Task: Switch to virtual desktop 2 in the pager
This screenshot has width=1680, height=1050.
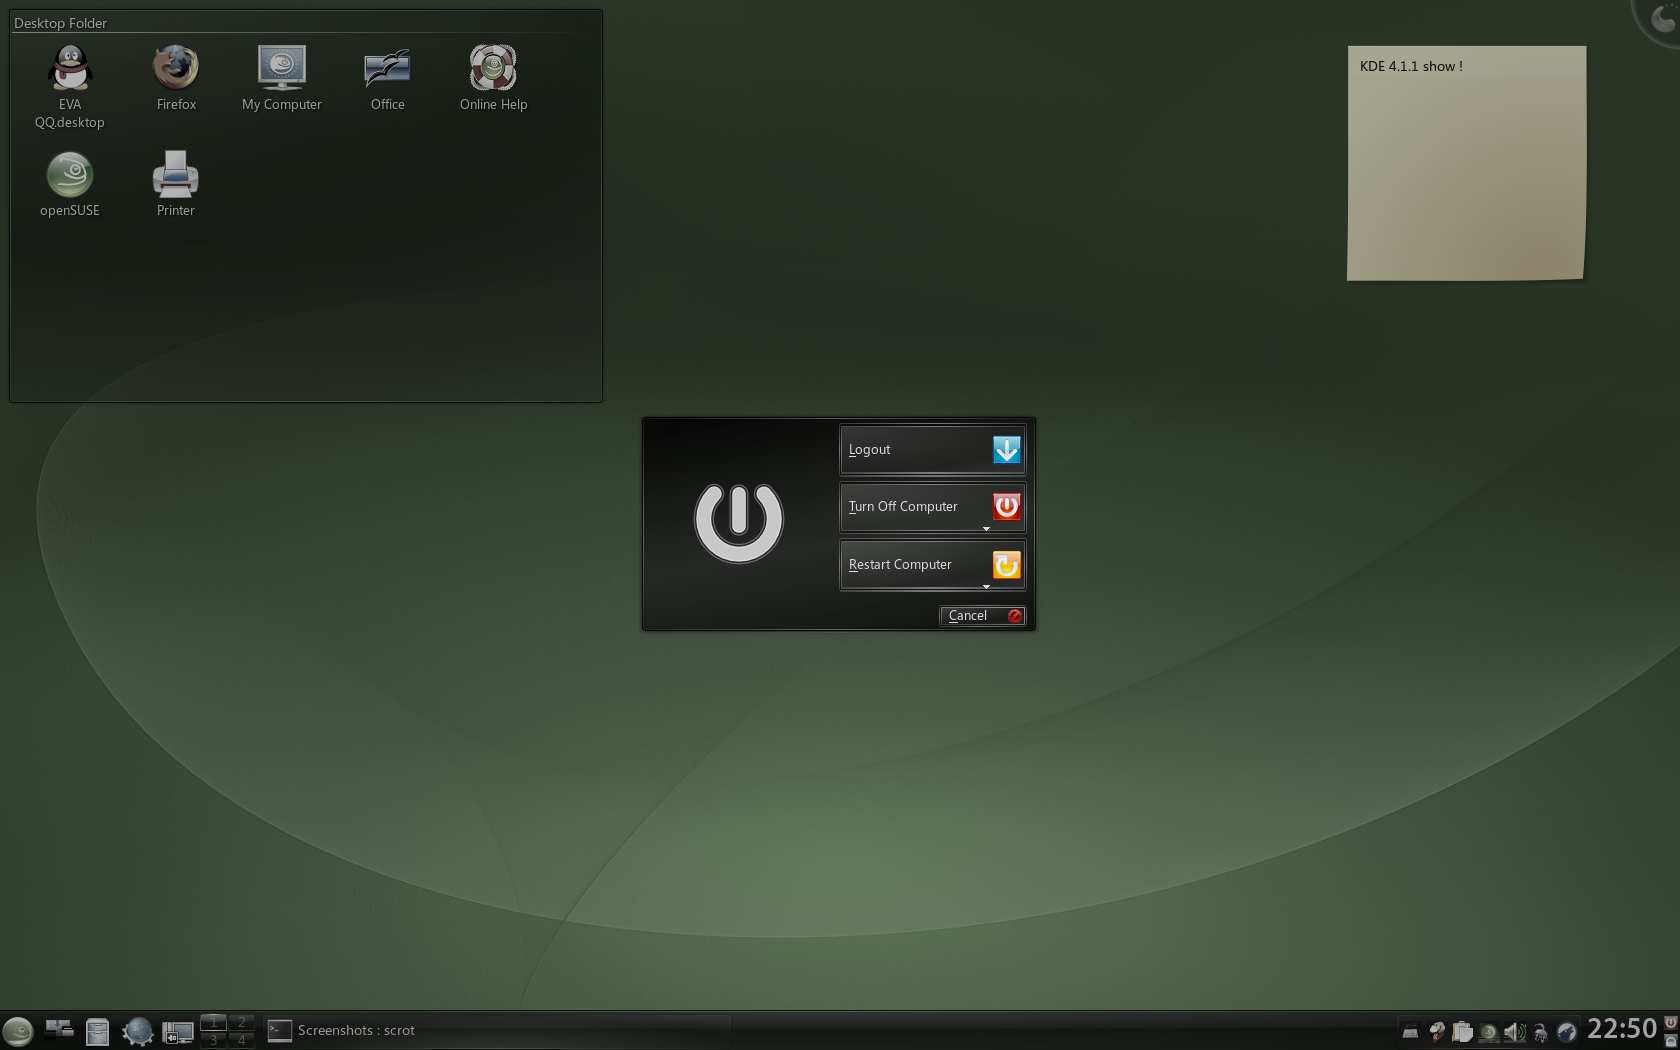Action: [241, 1022]
